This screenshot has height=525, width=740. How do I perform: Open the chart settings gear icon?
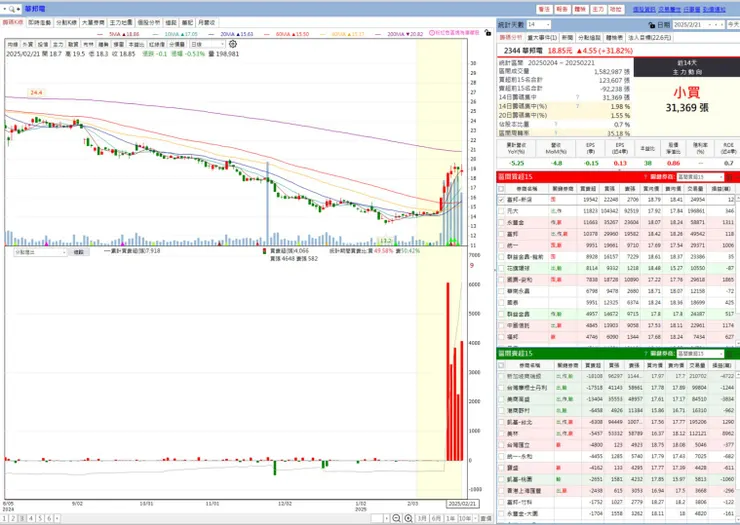click(233, 44)
